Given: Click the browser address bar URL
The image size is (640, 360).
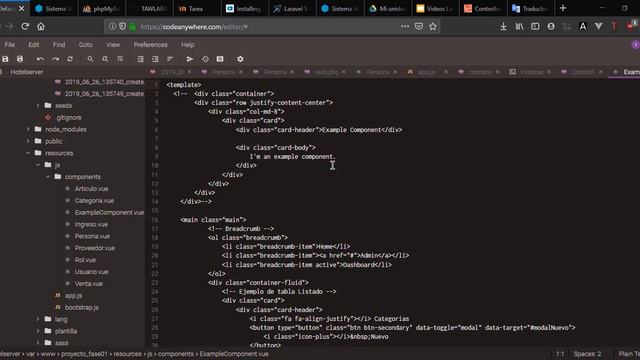Looking at the screenshot, I should pyautogui.click(x=194, y=27).
